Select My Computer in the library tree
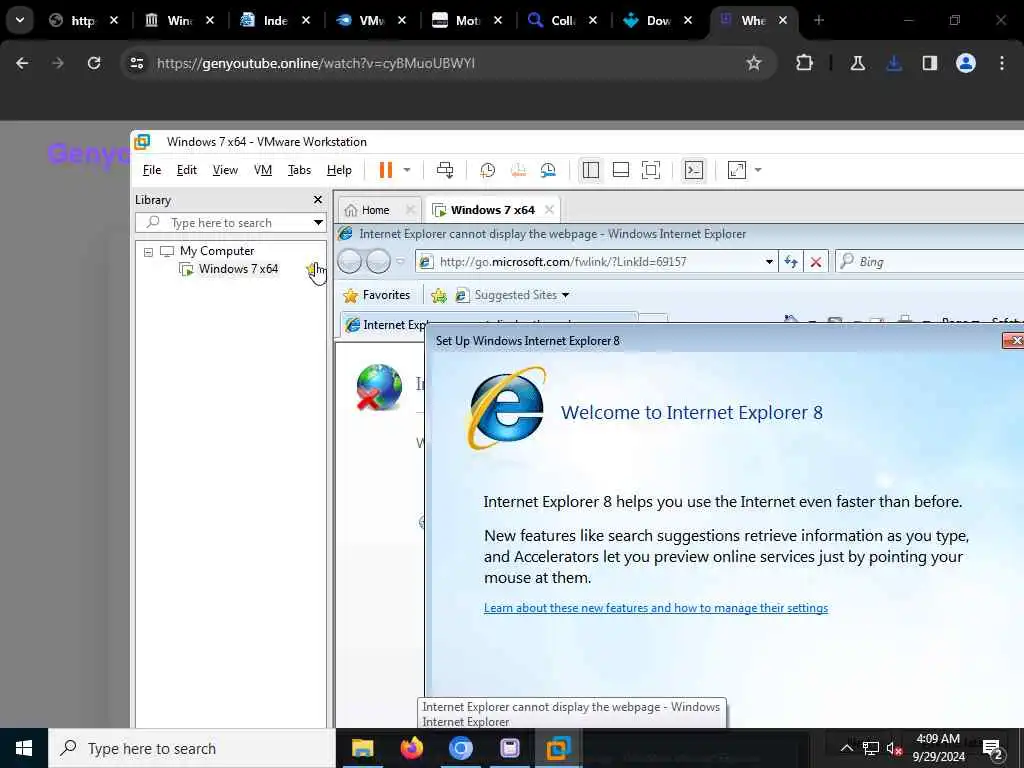 (x=216, y=251)
